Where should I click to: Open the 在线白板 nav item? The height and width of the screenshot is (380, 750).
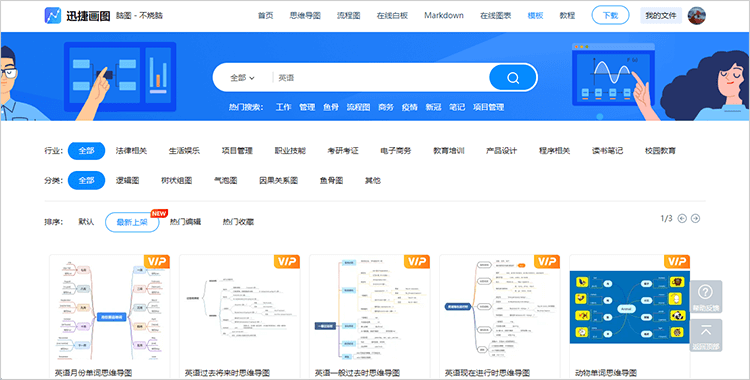point(392,15)
